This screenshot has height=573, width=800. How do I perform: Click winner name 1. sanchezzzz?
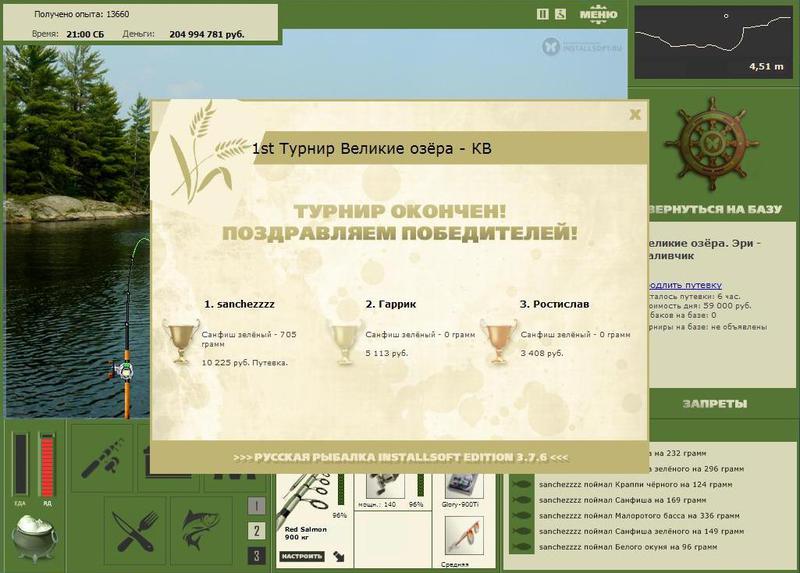(239, 304)
